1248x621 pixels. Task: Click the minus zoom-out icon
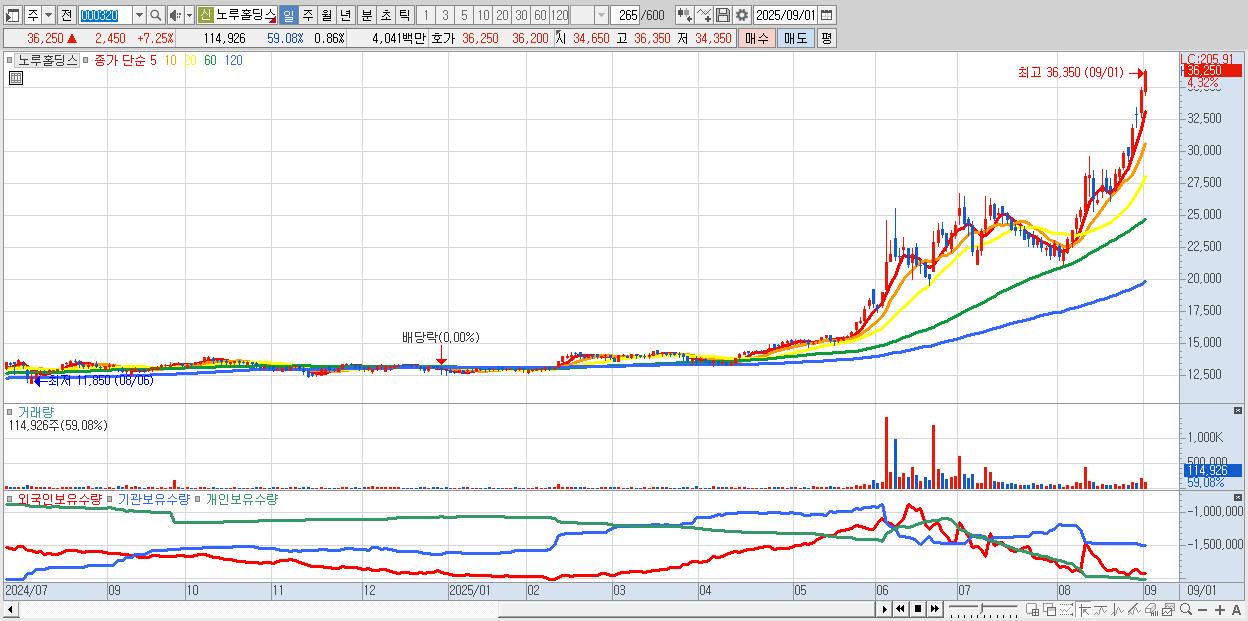point(1202,609)
